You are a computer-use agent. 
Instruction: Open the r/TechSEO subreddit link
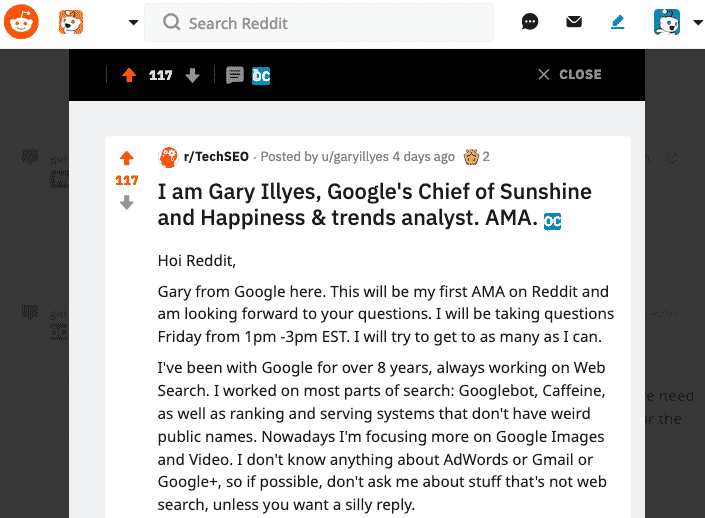[x=216, y=156]
